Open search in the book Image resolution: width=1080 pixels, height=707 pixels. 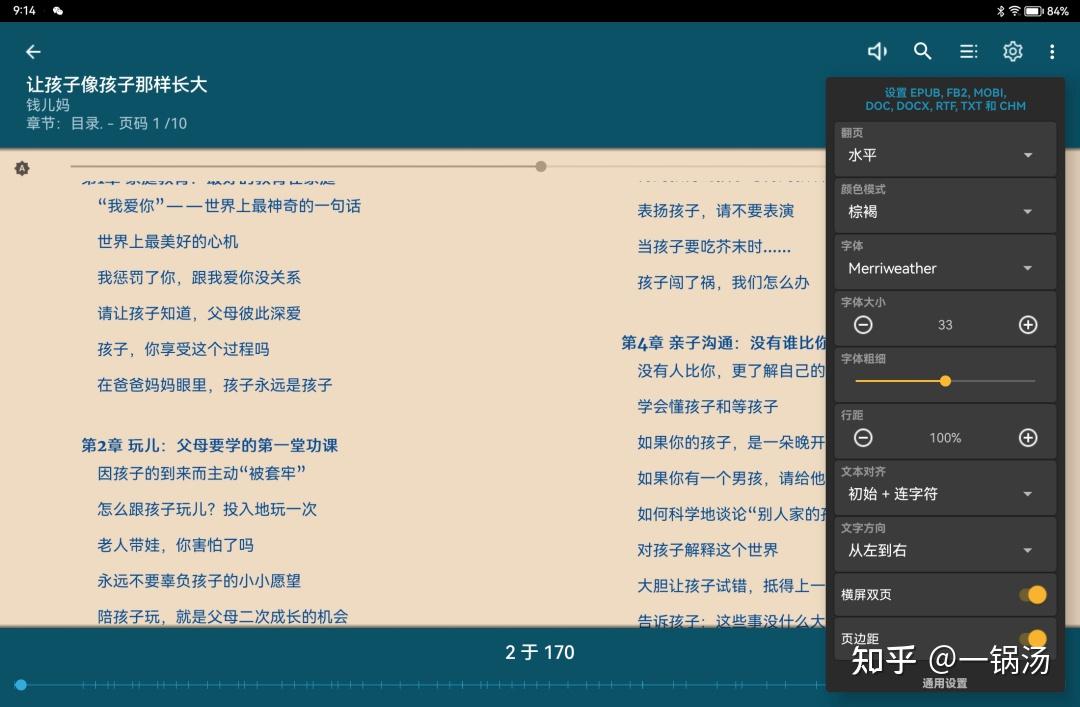point(922,51)
